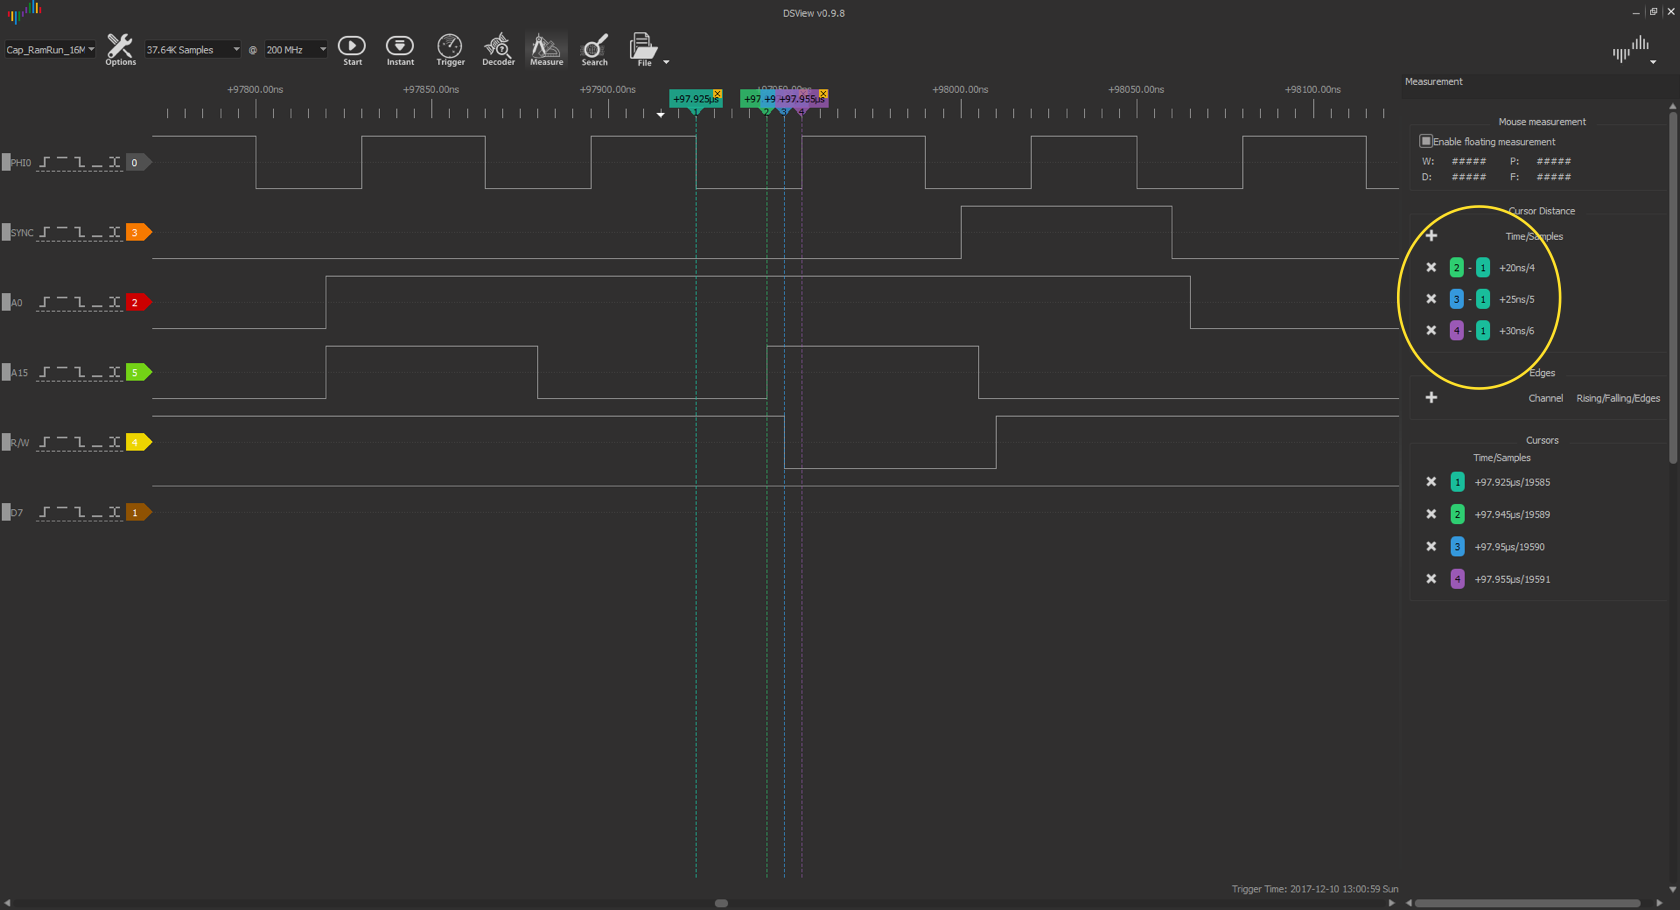This screenshot has width=1680, height=910.
Task: Click cursor 4 badge in Cursors list
Action: [1457, 579]
